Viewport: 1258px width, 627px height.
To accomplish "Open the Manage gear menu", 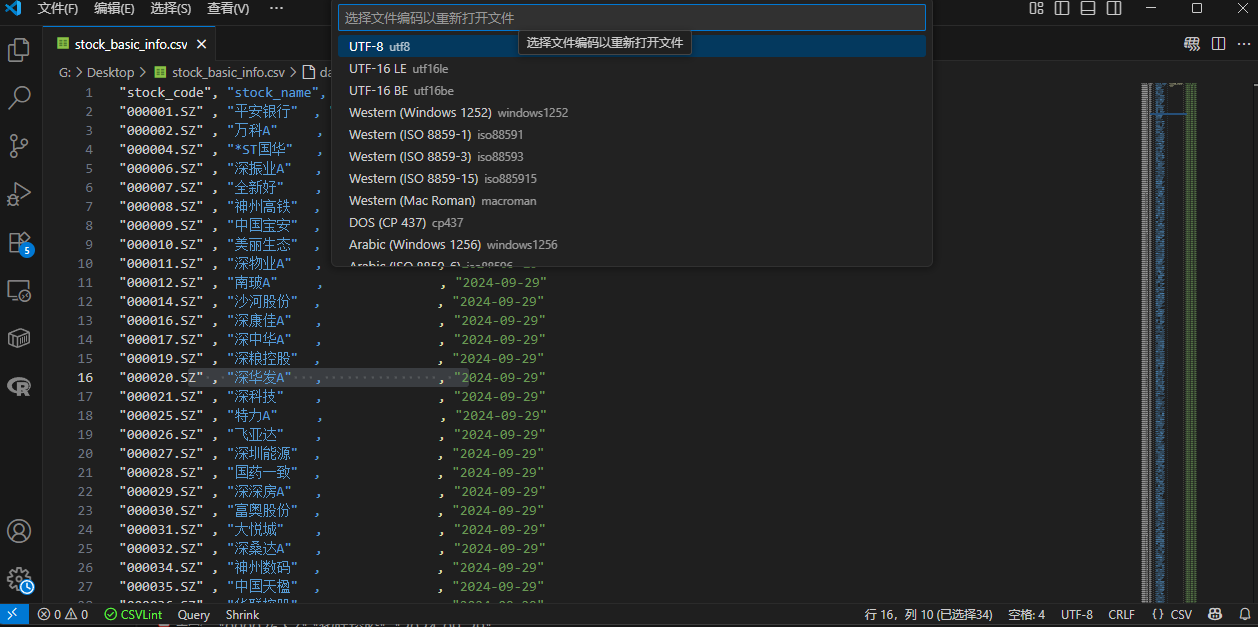I will [19, 580].
